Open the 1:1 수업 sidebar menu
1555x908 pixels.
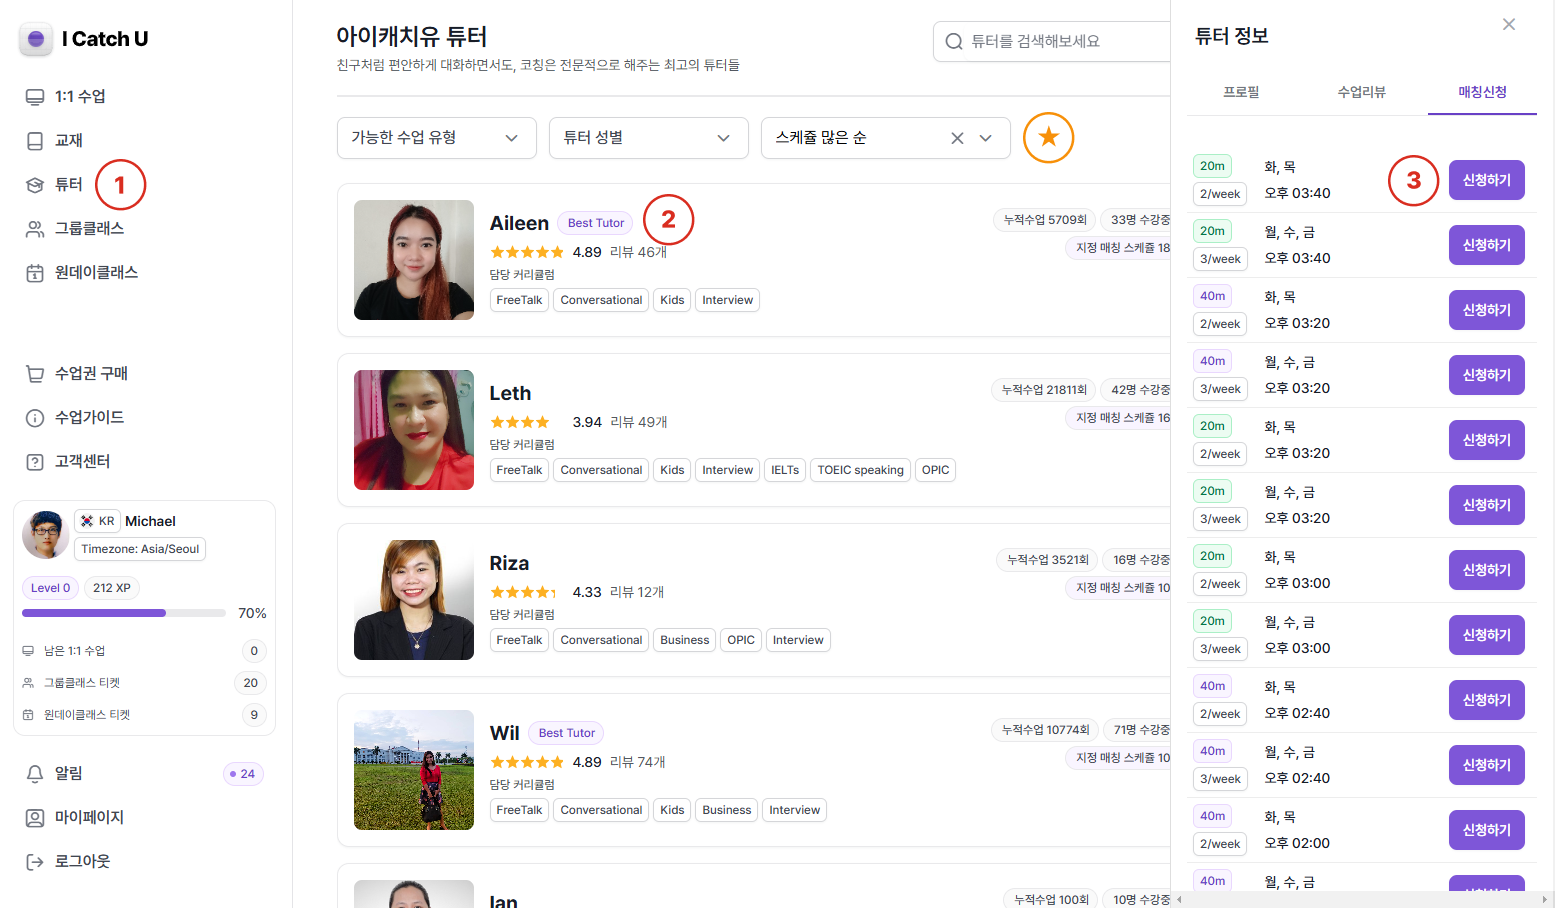pos(66,97)
